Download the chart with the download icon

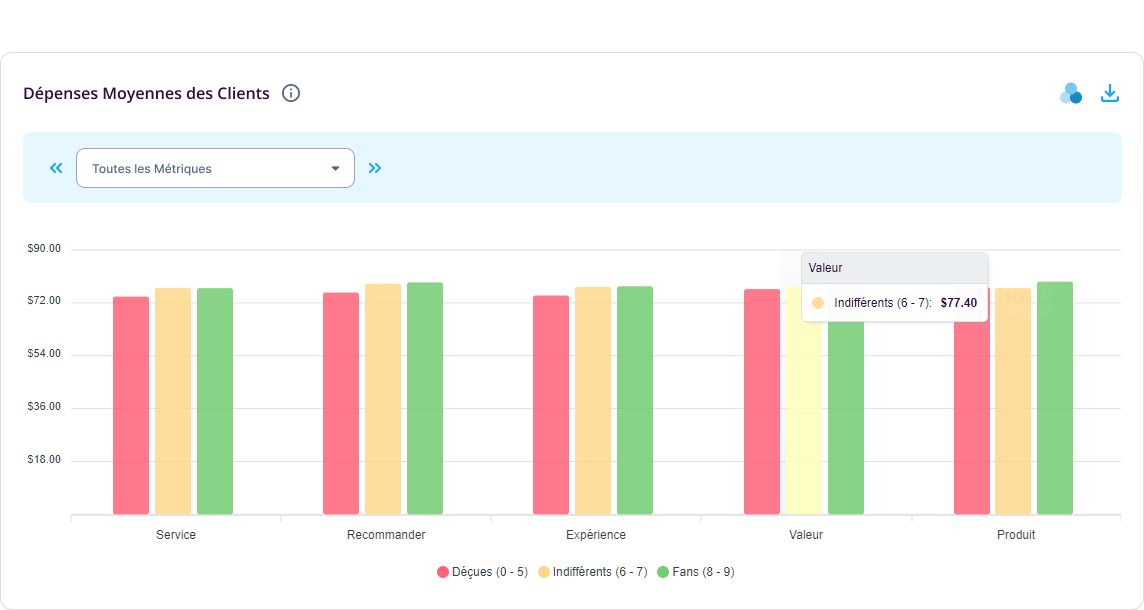point(1110,93)
